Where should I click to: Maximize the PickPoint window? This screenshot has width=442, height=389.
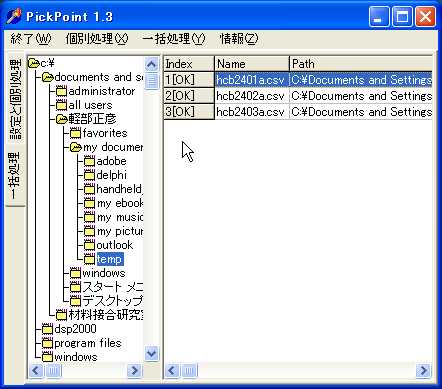[402, 16]
